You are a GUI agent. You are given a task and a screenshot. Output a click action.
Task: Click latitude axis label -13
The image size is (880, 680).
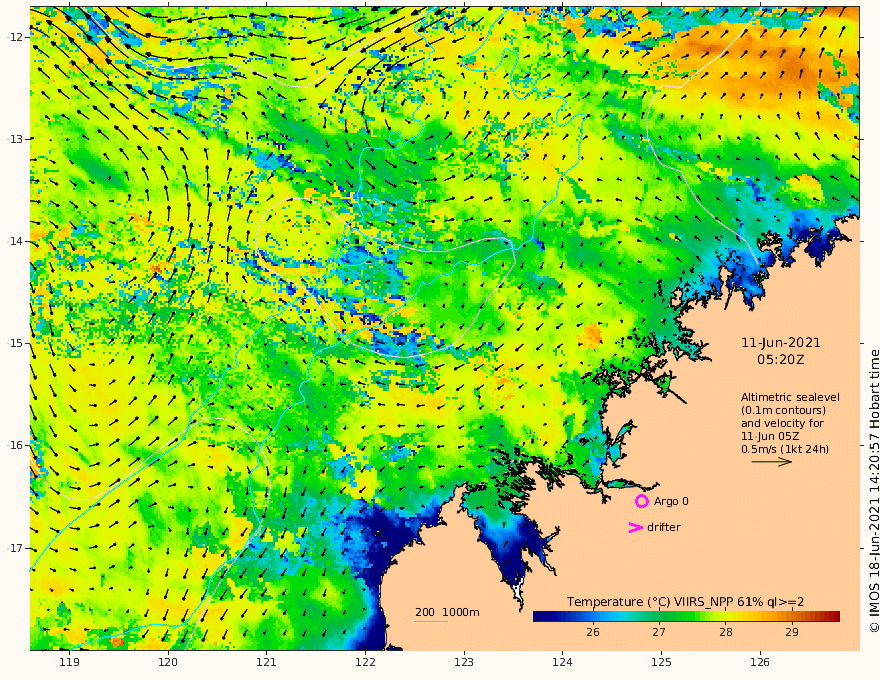click(15, 139)
